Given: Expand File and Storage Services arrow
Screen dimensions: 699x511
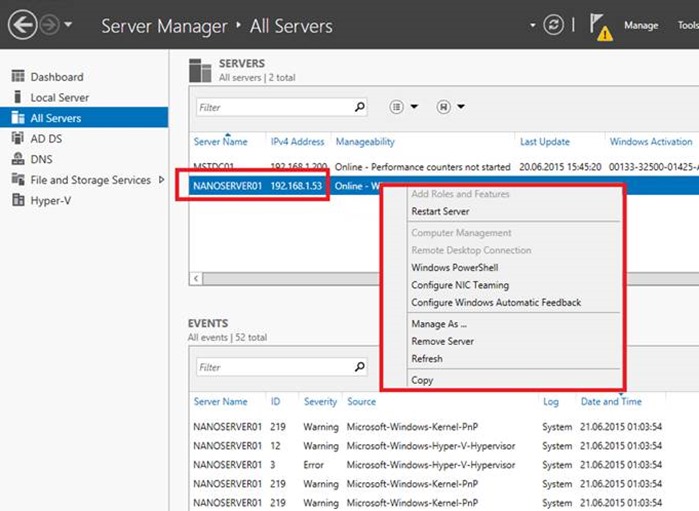Looking at the screenshot, I should [x=161, y=180].
